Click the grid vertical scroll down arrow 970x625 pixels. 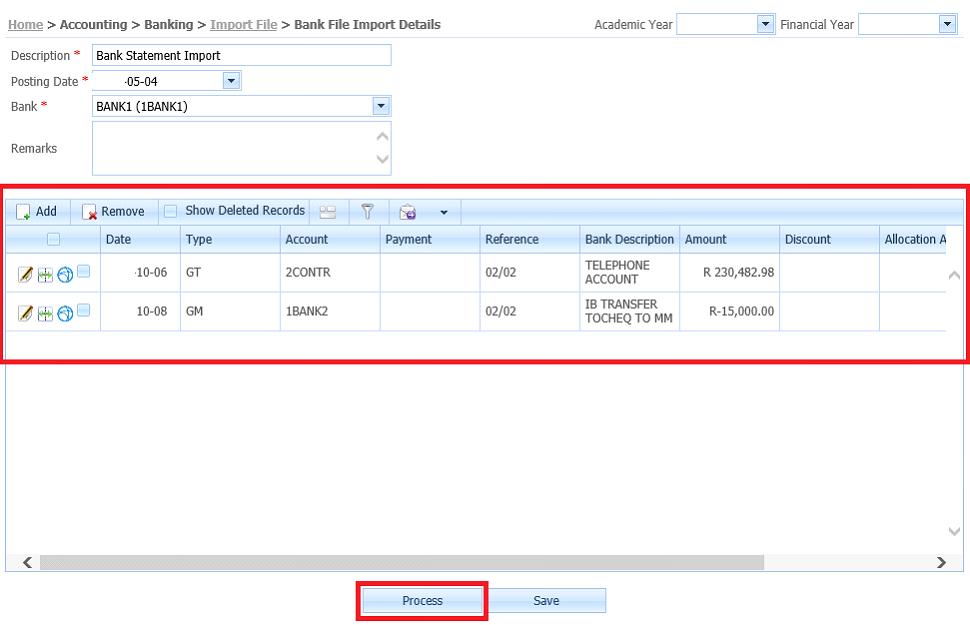(x=955, y=531)
